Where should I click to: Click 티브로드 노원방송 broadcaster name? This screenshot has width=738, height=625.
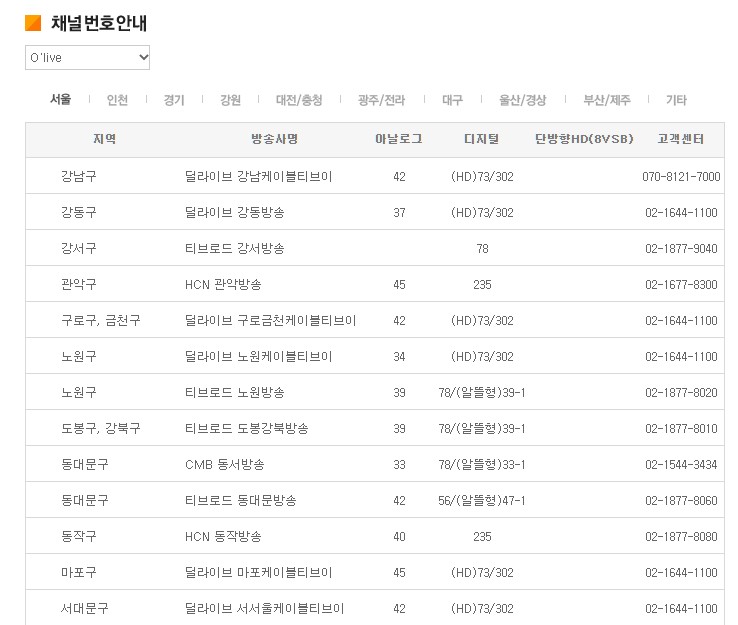(234, 392)
